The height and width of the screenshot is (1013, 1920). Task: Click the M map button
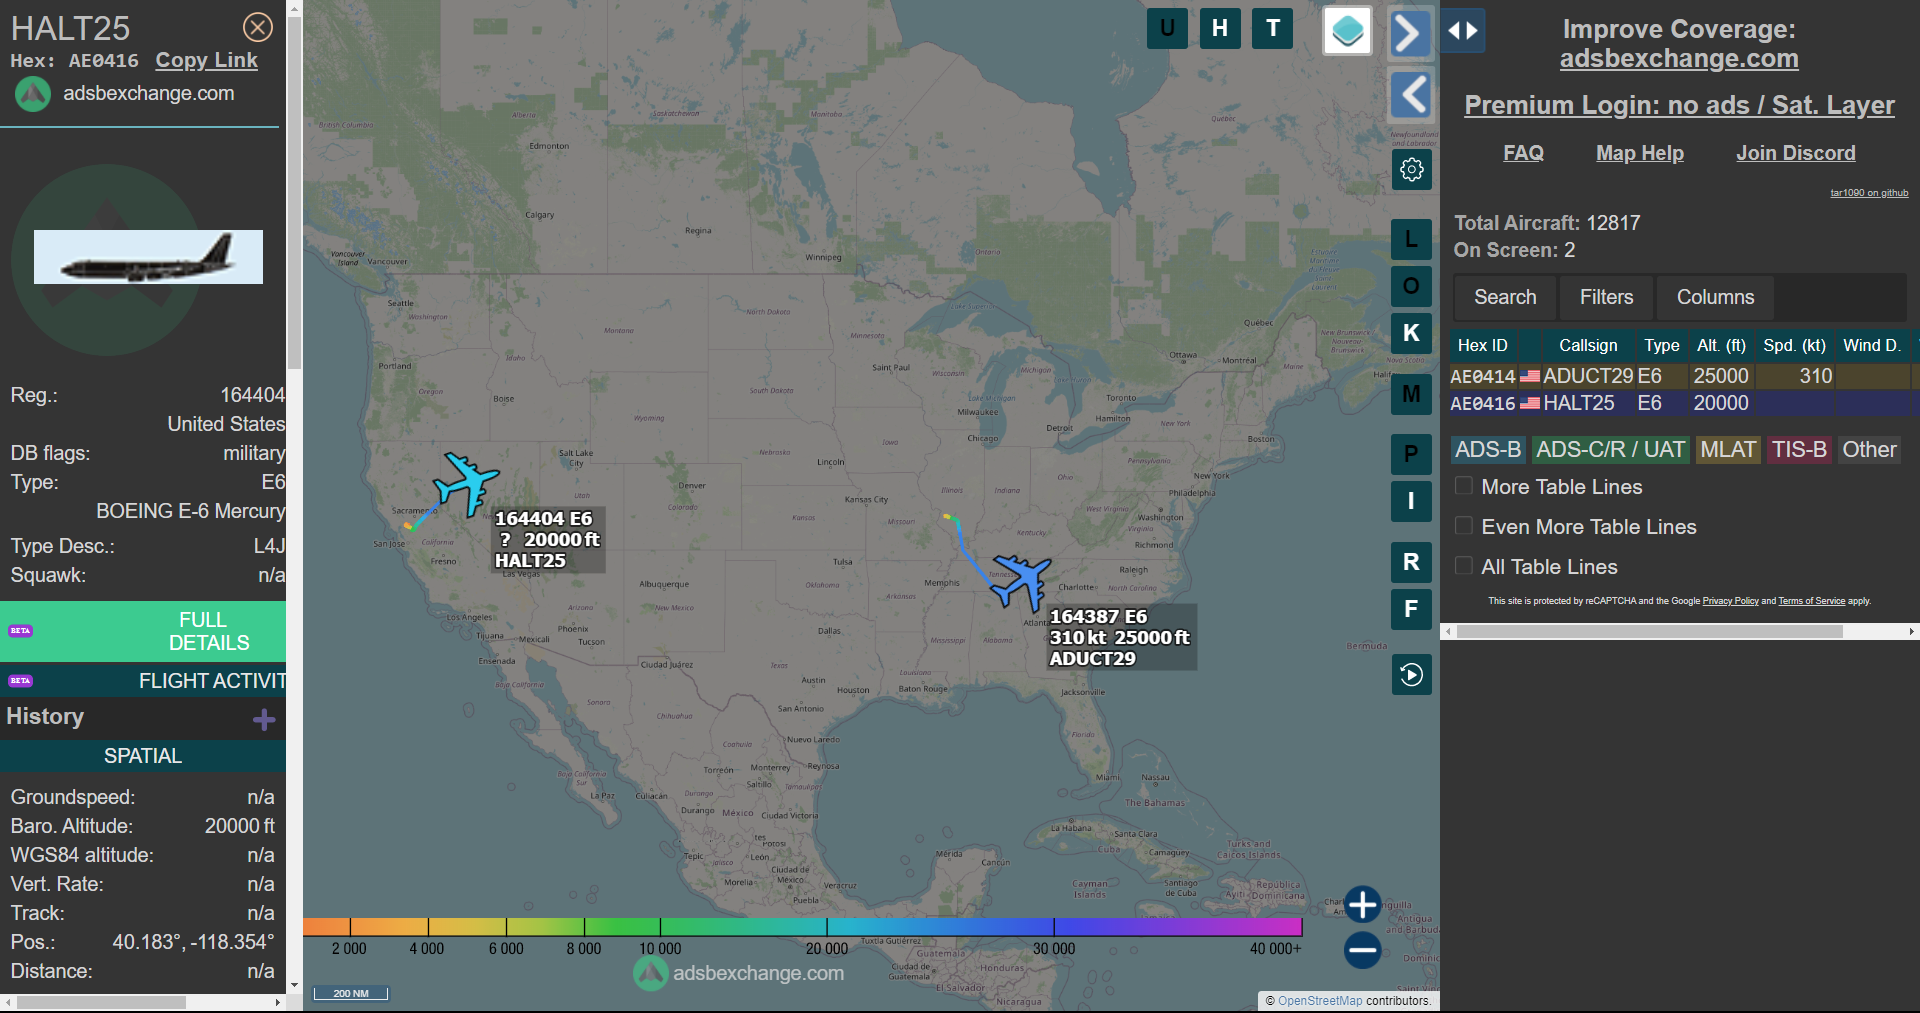point(1412,394)
